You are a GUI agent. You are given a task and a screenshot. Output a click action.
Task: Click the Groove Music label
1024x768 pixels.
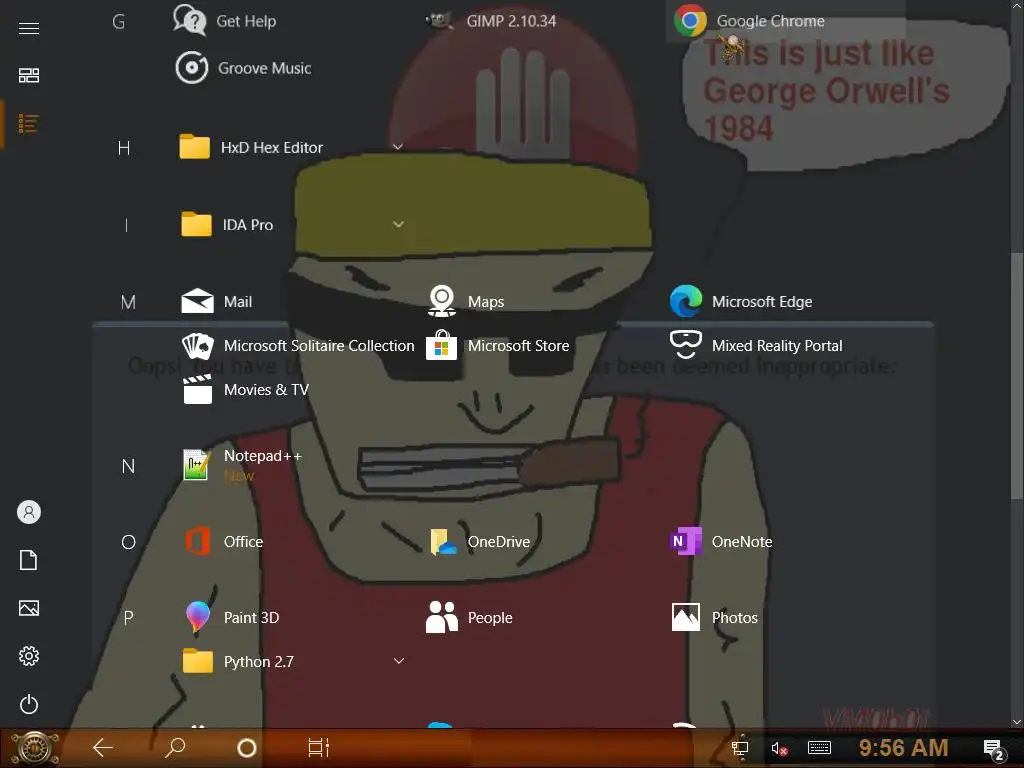tap(264, 68)
